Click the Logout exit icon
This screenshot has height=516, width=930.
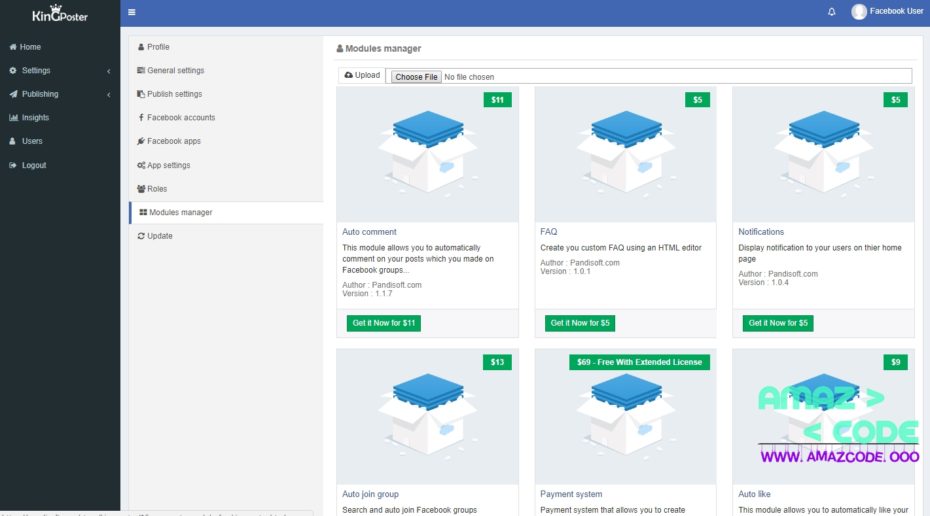coord(13,165)
